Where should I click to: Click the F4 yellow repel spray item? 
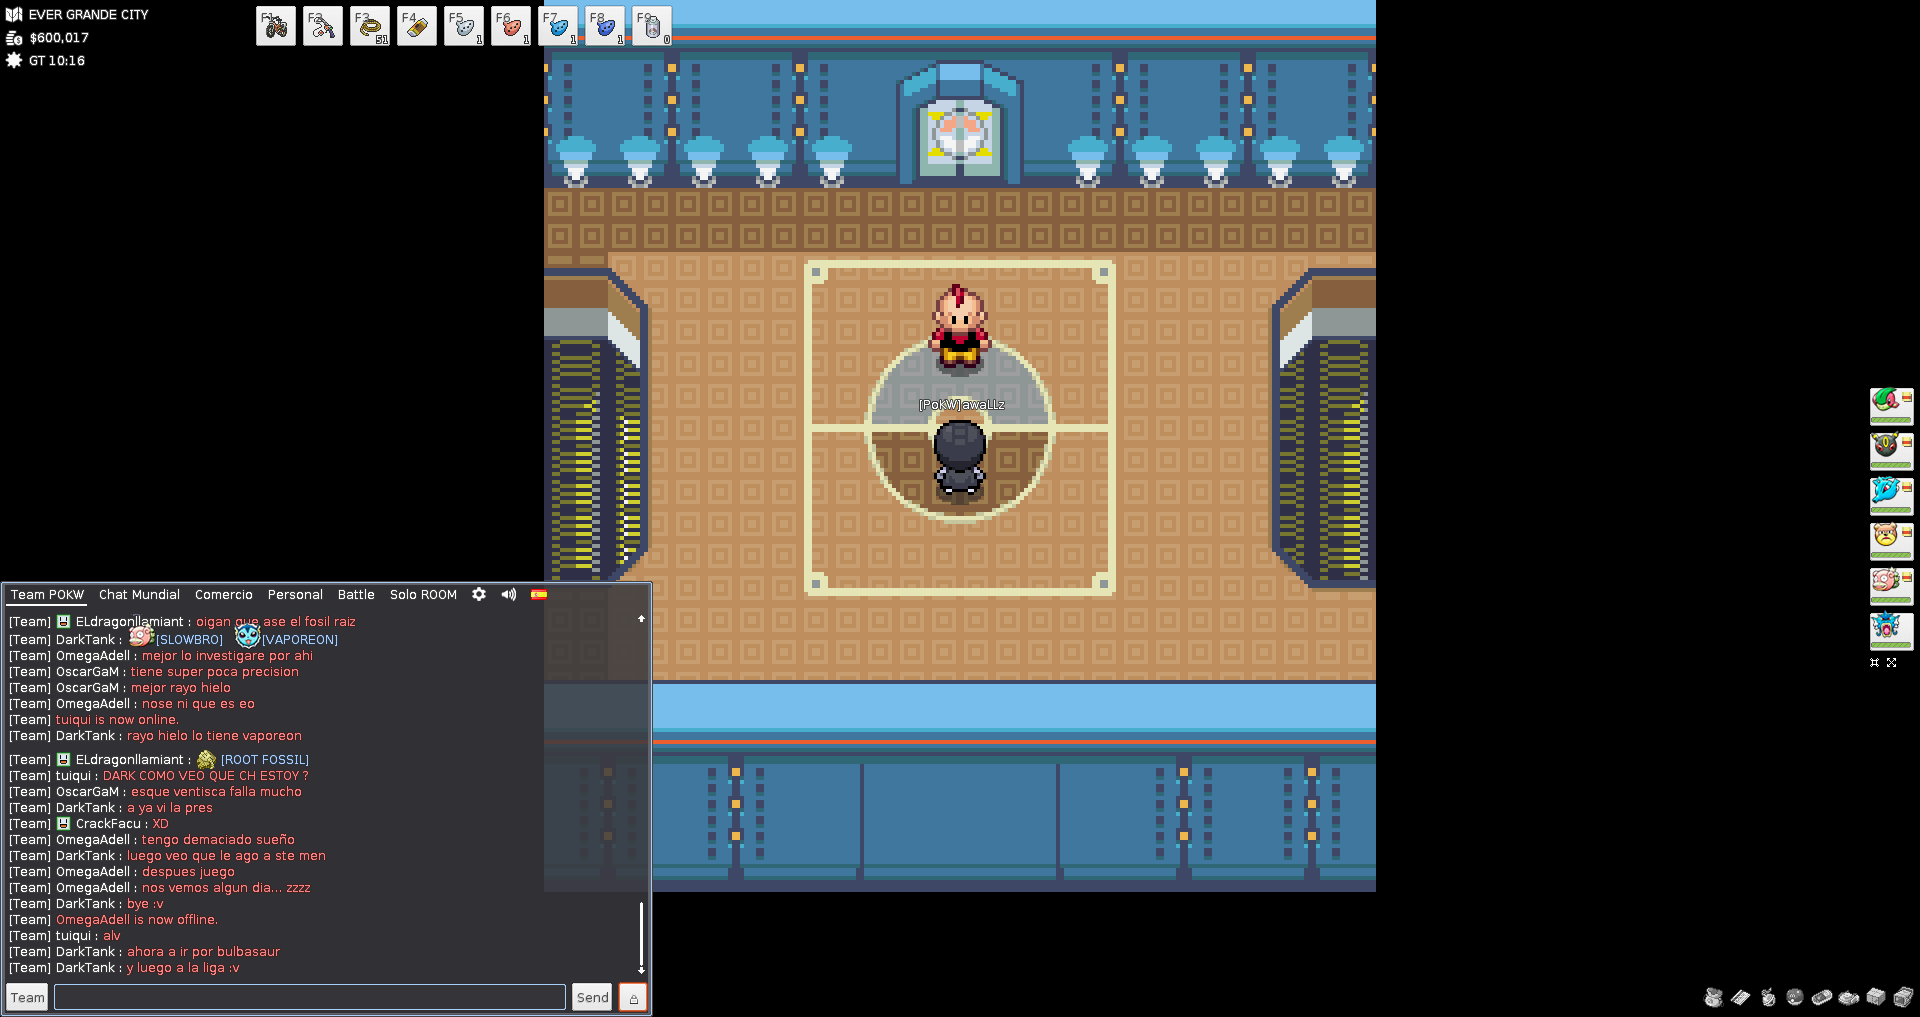tap(417, 26)
